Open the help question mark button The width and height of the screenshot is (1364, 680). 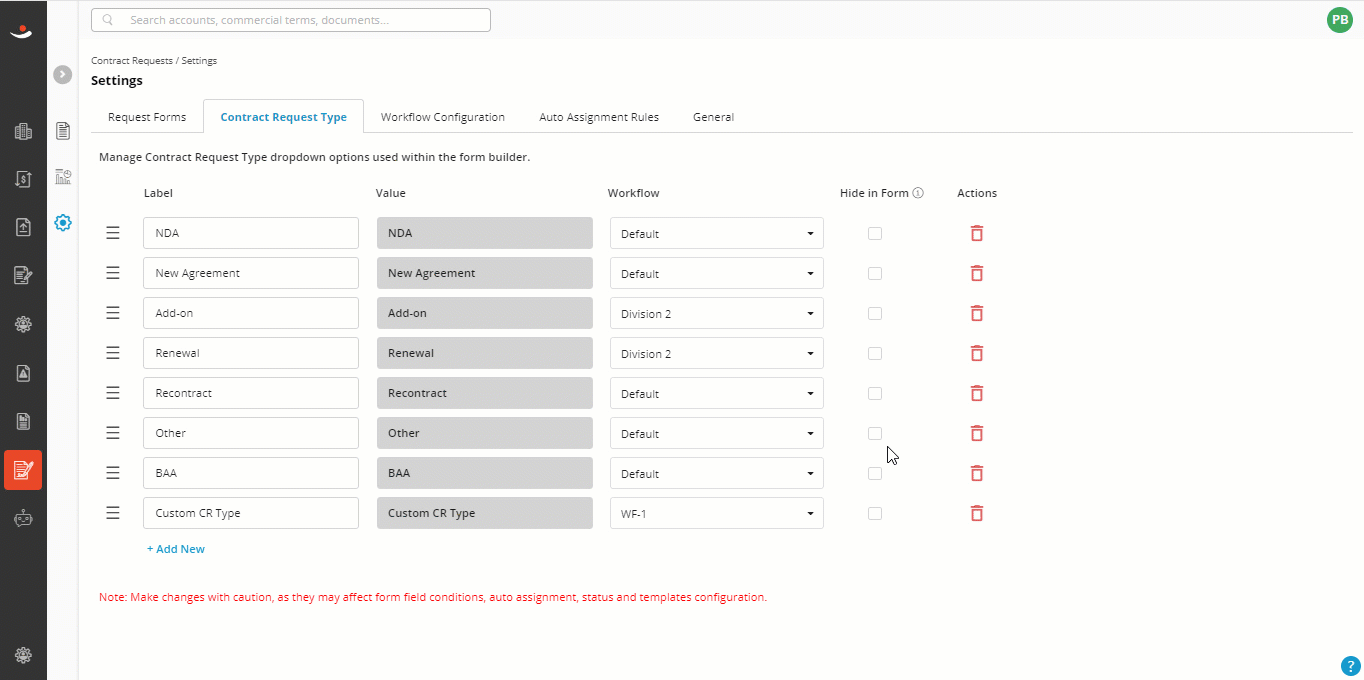[x=1349, y=666]
